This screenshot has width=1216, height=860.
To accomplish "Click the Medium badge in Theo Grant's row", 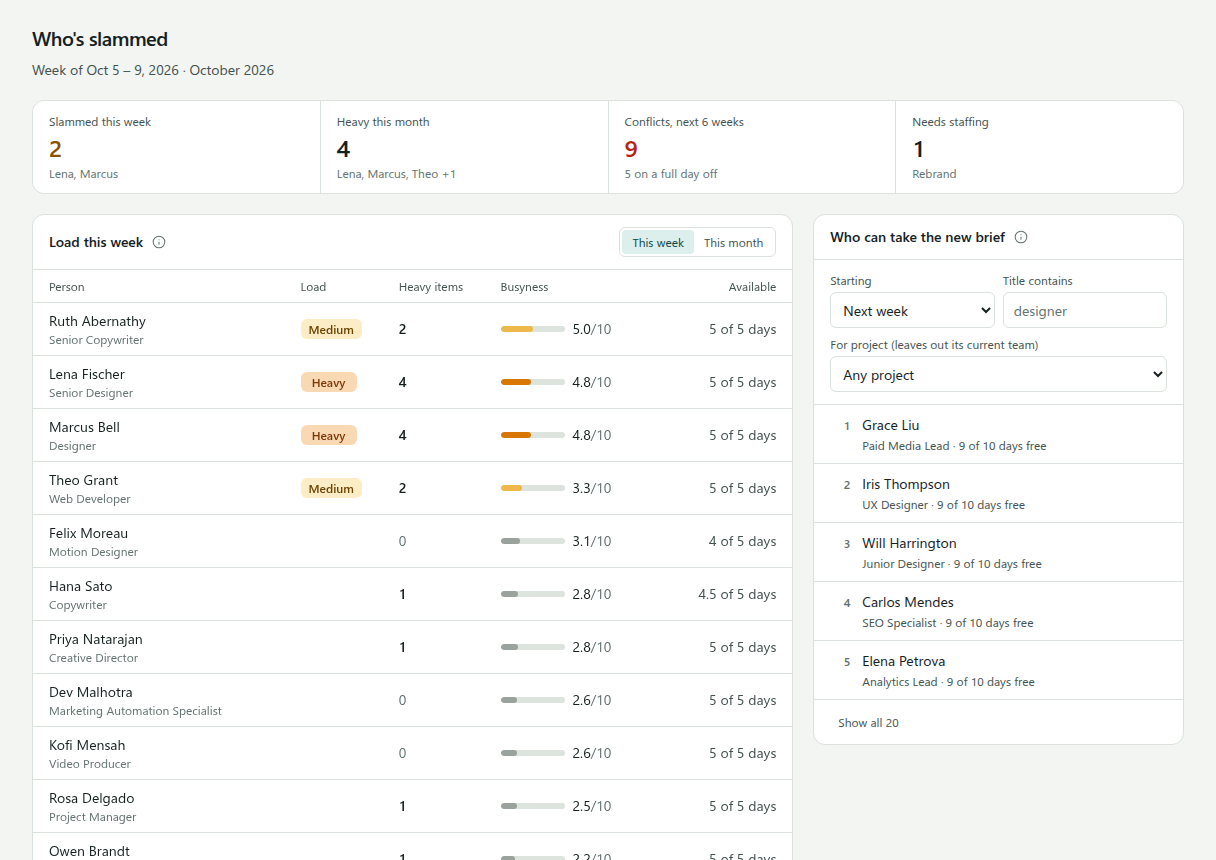I will pyautogui.click(x=331, y=488).
